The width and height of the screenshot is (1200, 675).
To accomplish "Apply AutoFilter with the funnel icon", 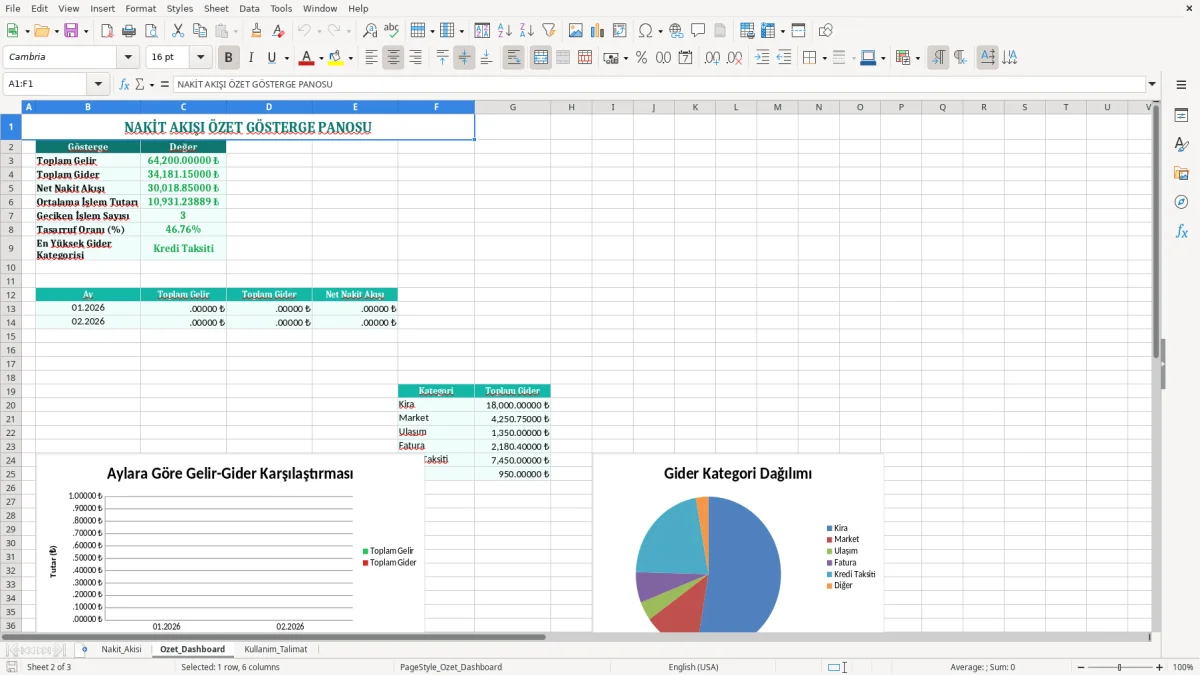I will pos(548,31).
